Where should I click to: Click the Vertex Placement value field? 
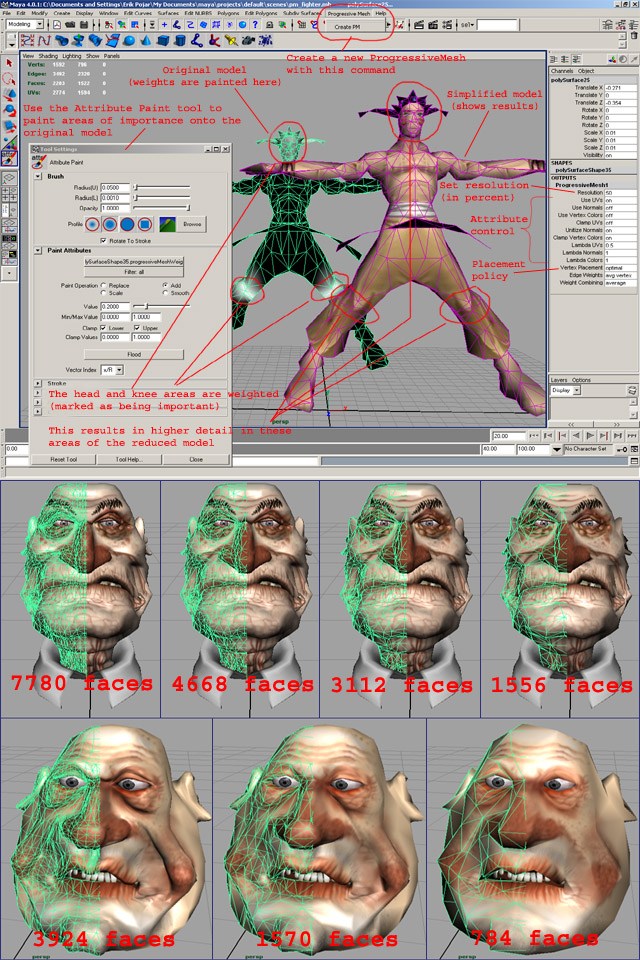tap(620, 268)
